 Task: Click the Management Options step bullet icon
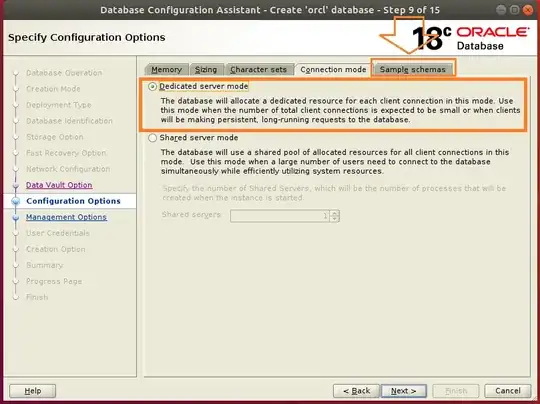pos(15,217)
